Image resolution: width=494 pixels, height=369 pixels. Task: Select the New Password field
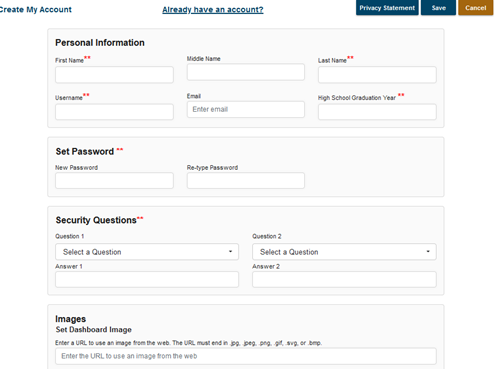(114, 180)
